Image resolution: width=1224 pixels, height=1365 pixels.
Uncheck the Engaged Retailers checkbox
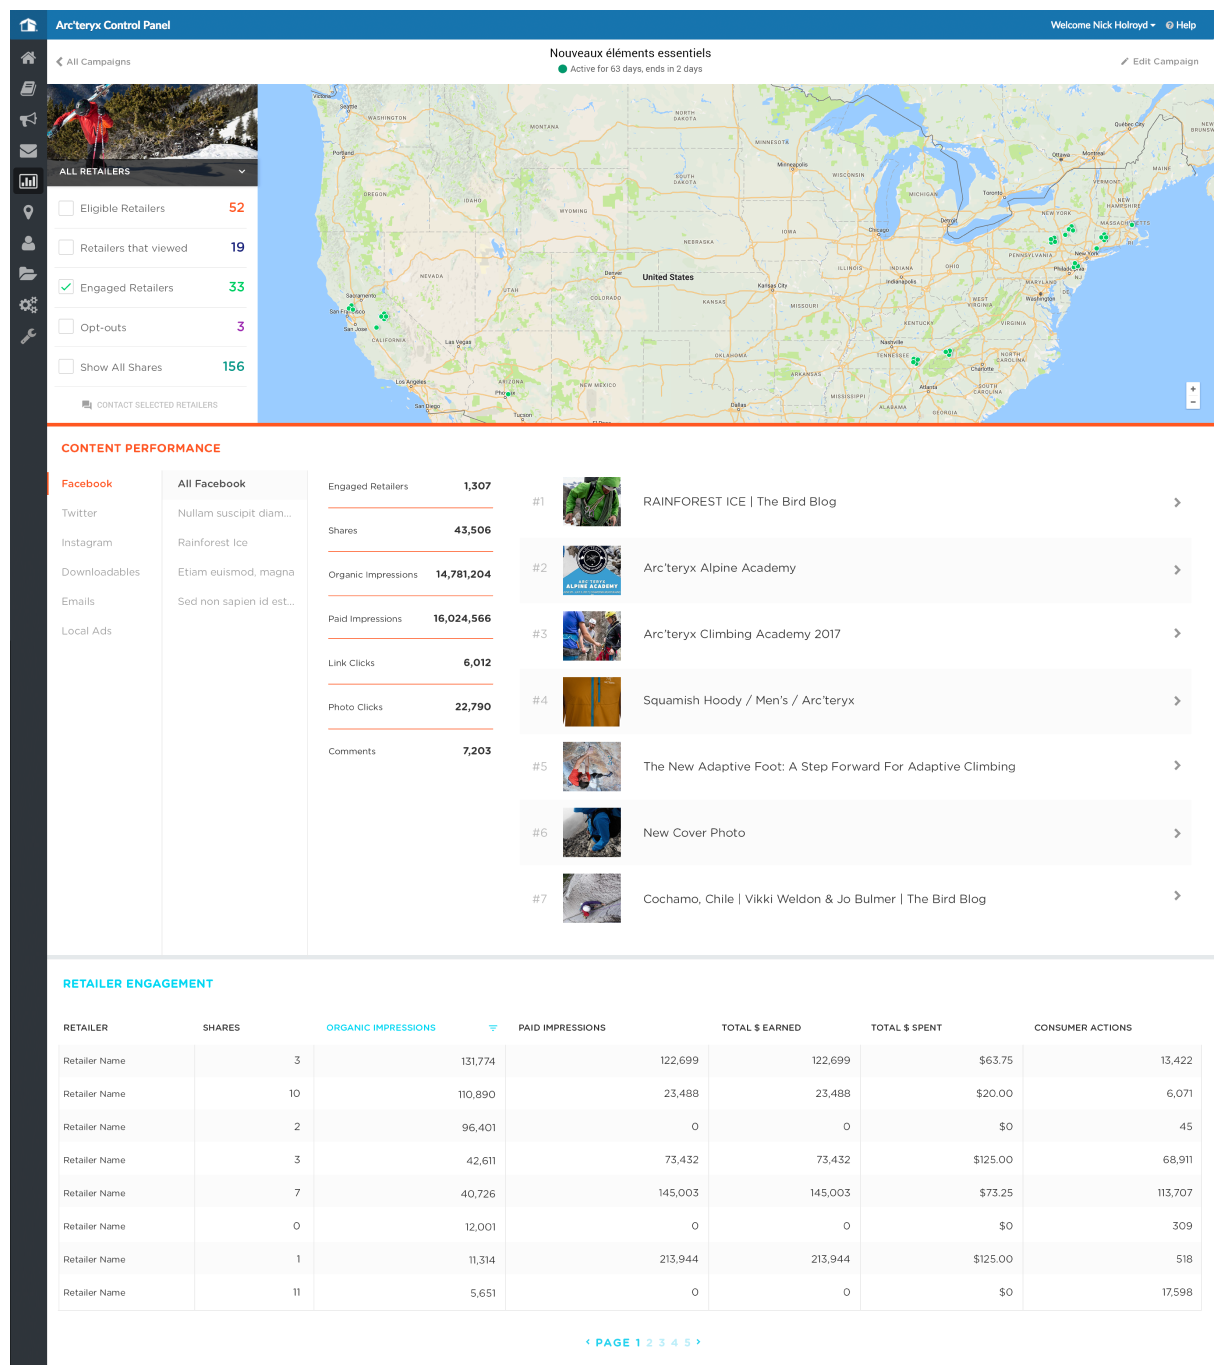66,287
